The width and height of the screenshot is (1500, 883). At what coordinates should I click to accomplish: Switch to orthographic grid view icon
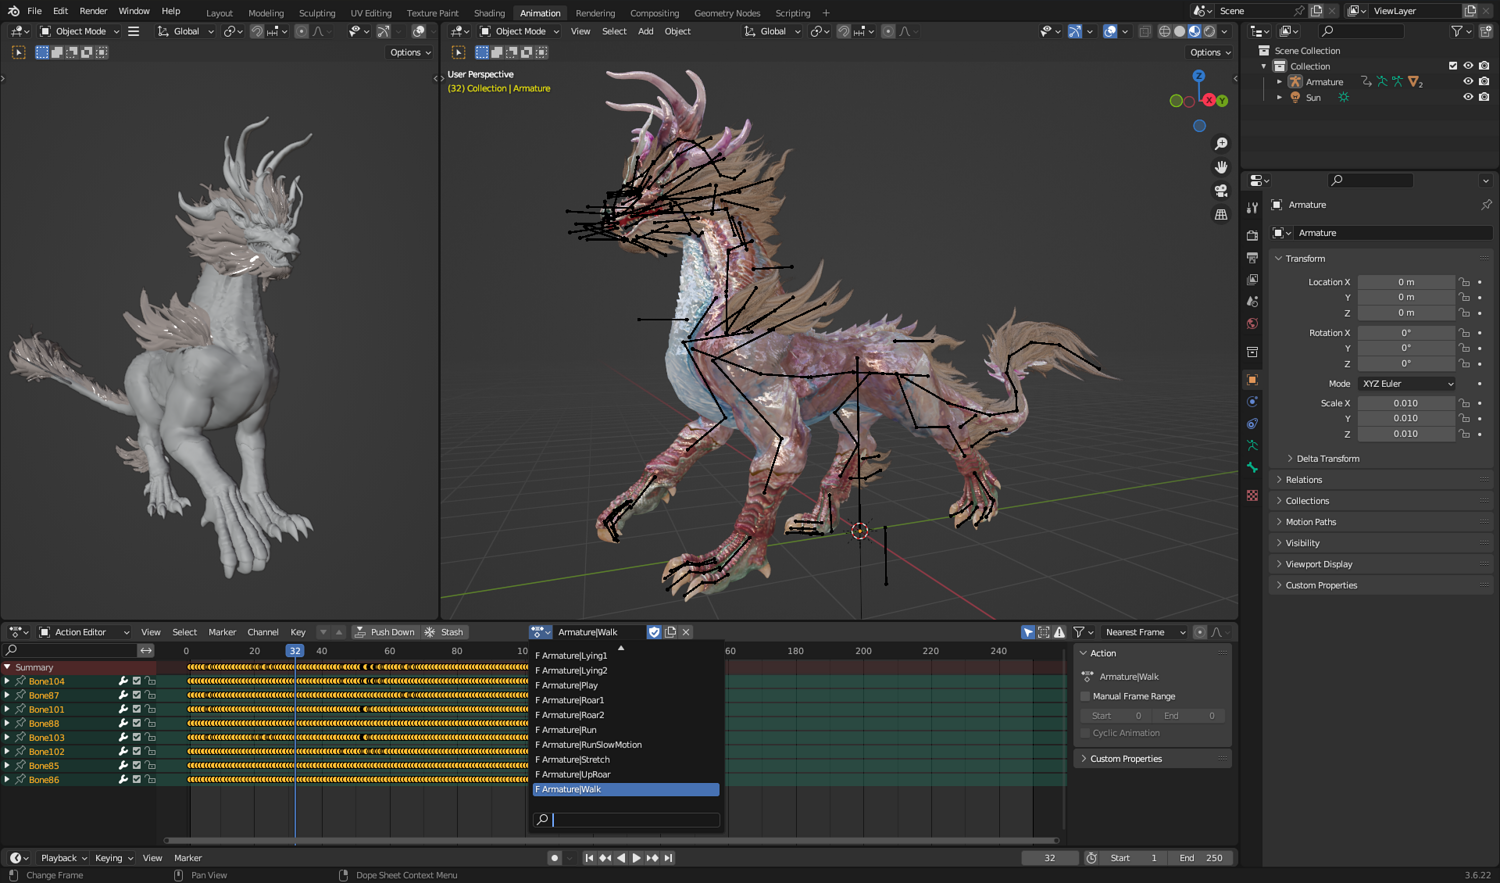tap(1221, 215)
